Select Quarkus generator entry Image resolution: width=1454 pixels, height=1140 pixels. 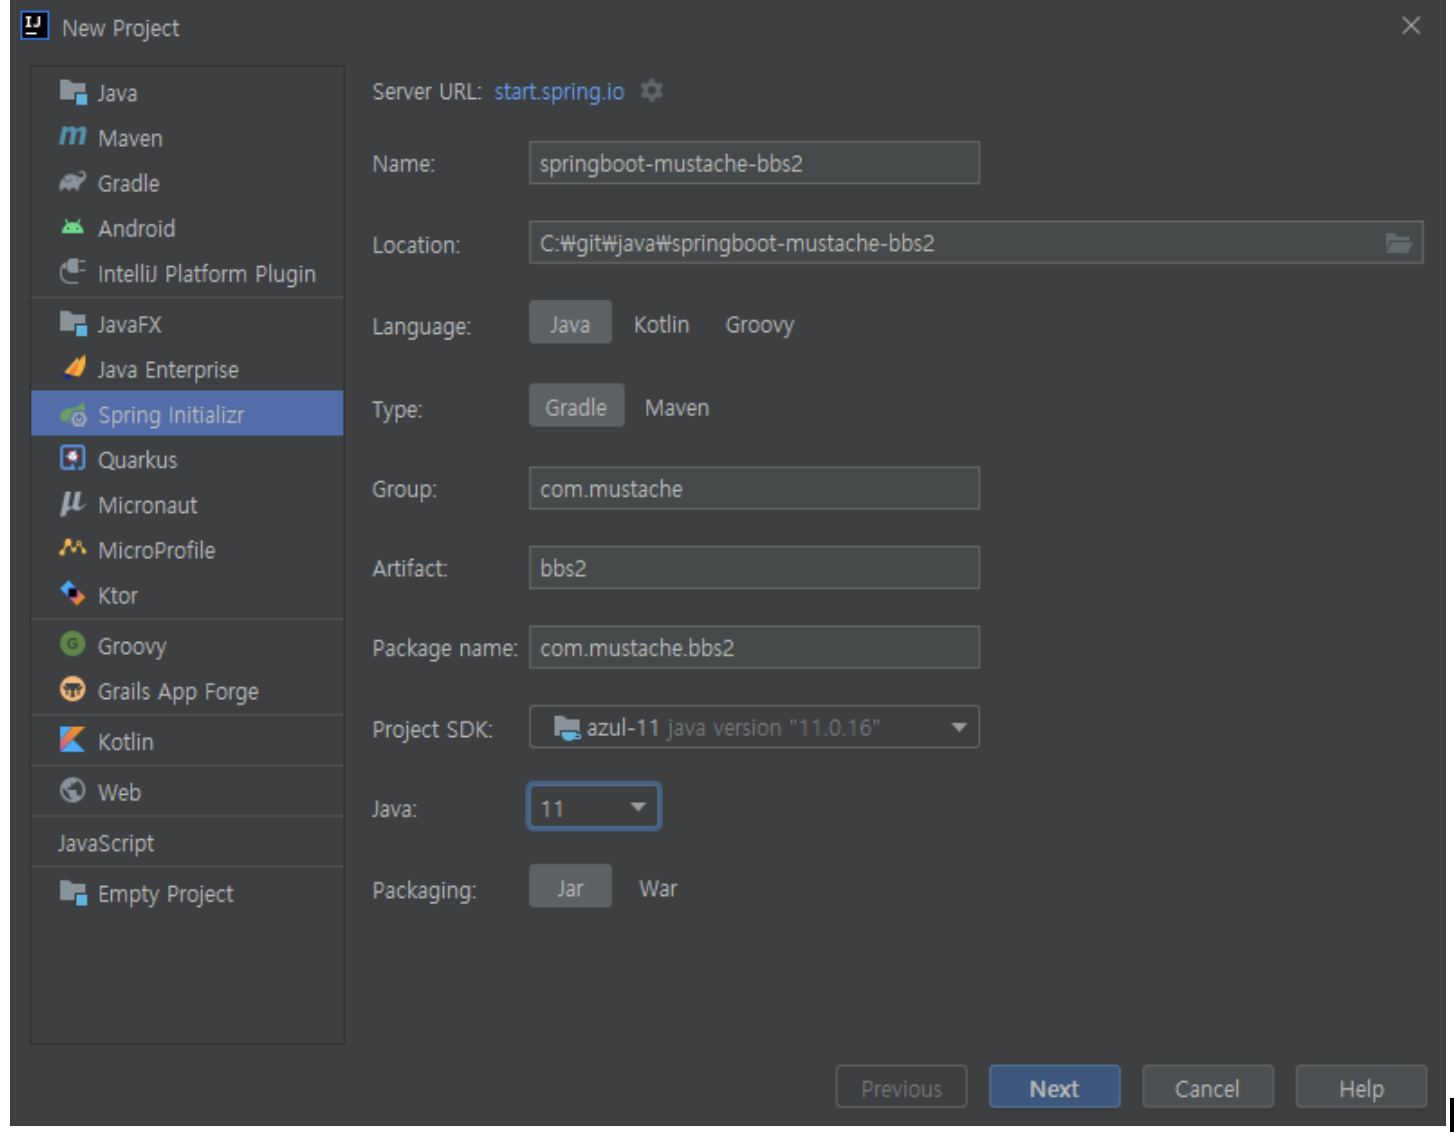pyautogui.click(x=187, y=459)
